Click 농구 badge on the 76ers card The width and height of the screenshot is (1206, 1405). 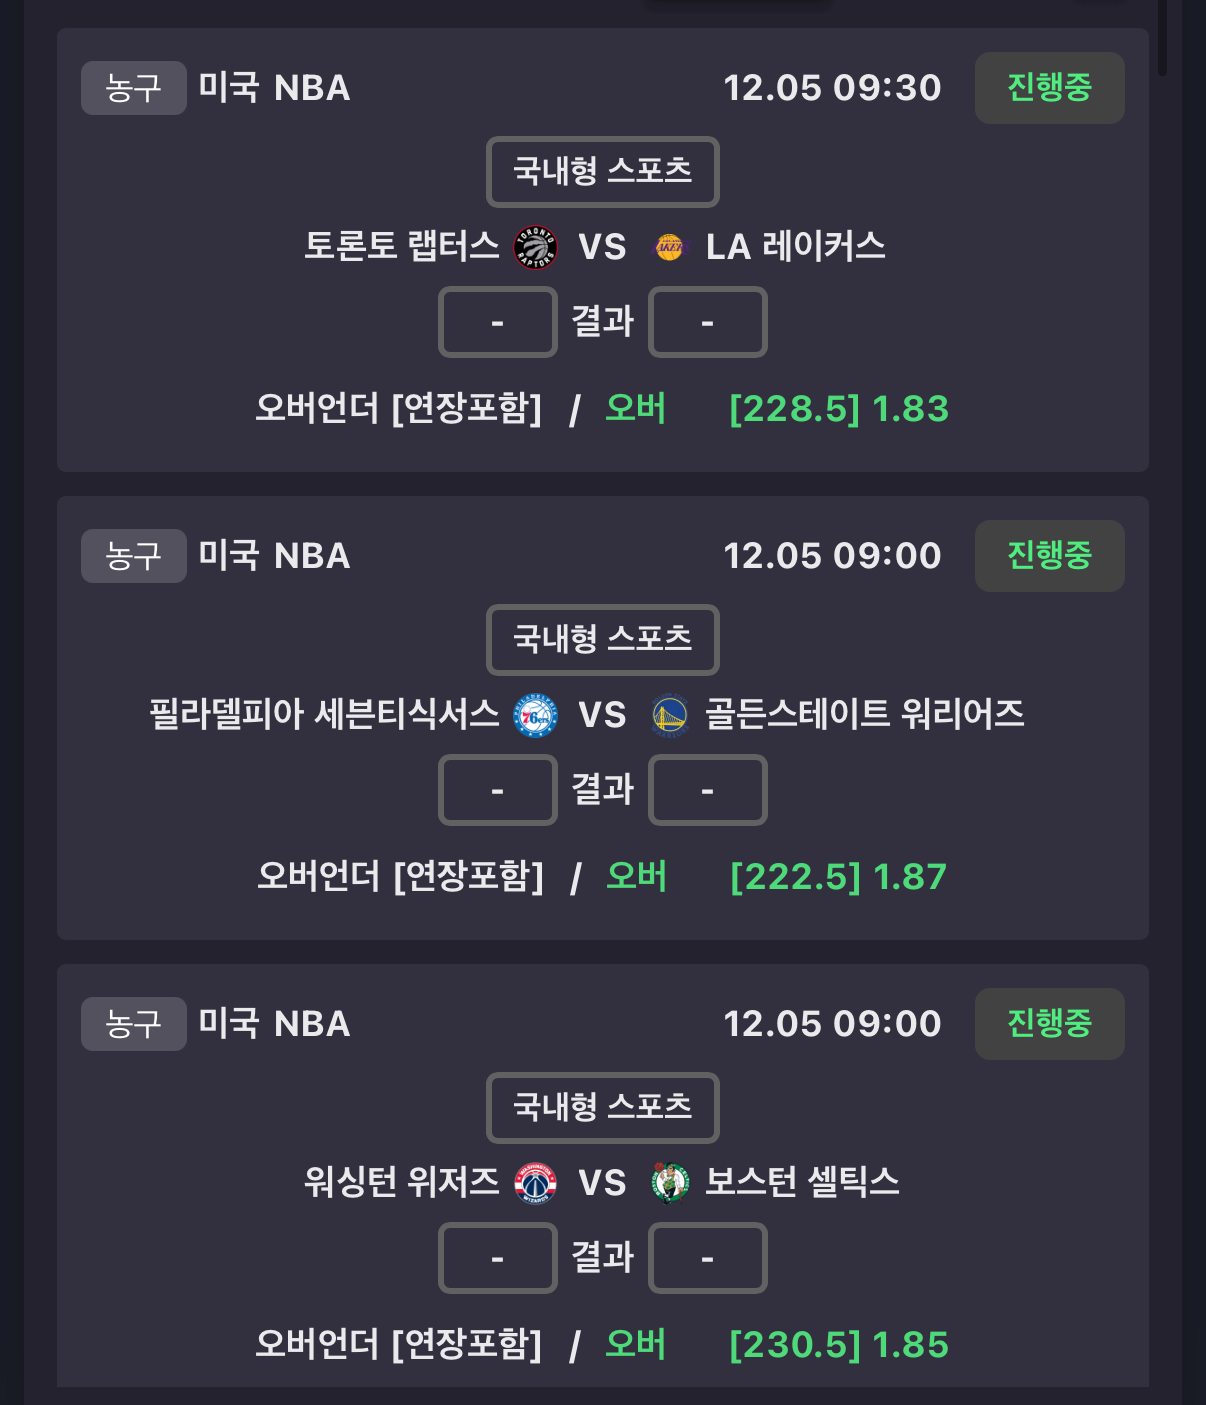133,556
